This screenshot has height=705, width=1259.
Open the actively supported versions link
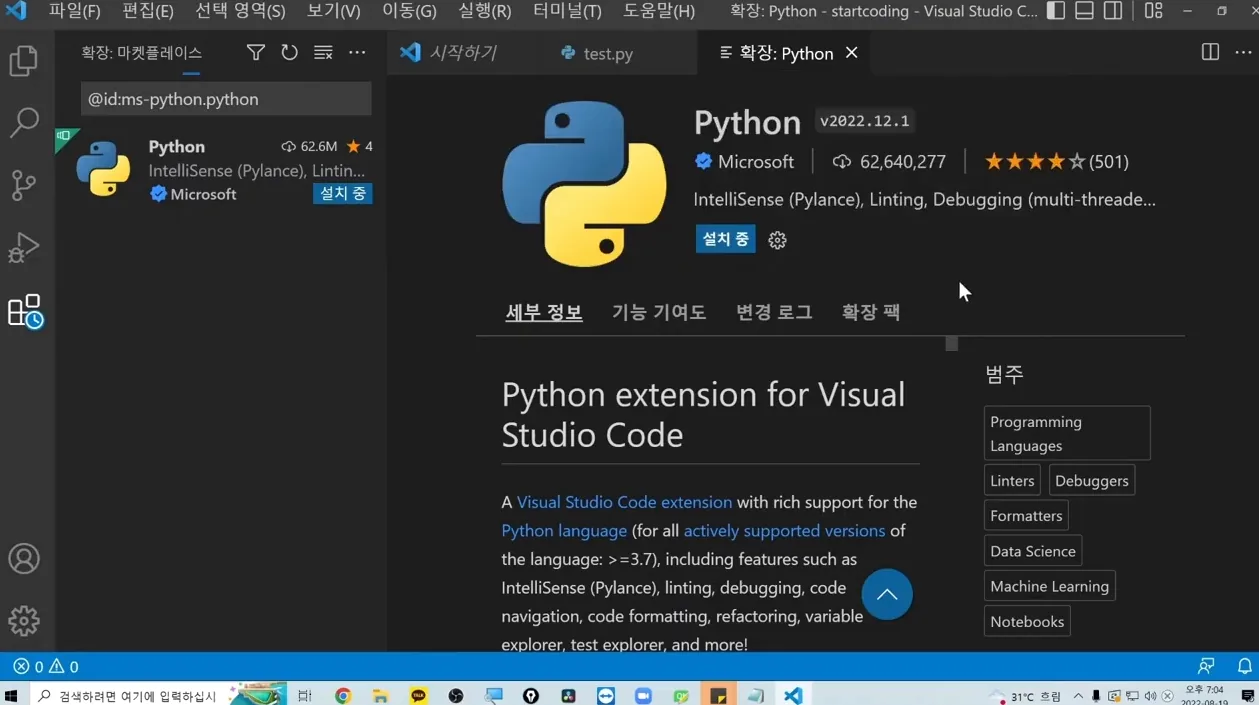[x=784, y=530]
